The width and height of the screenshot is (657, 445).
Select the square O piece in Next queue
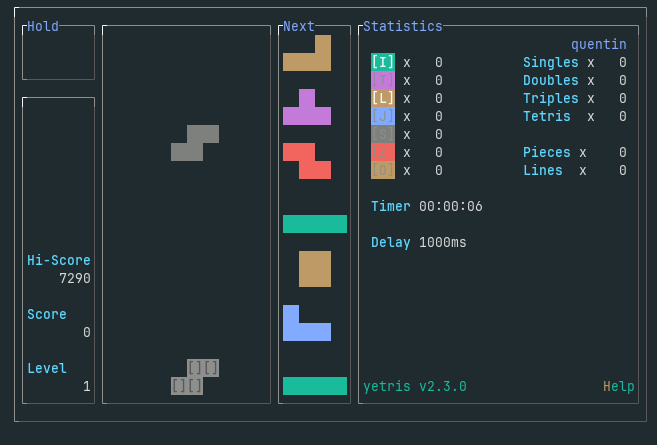click(315, 269)
